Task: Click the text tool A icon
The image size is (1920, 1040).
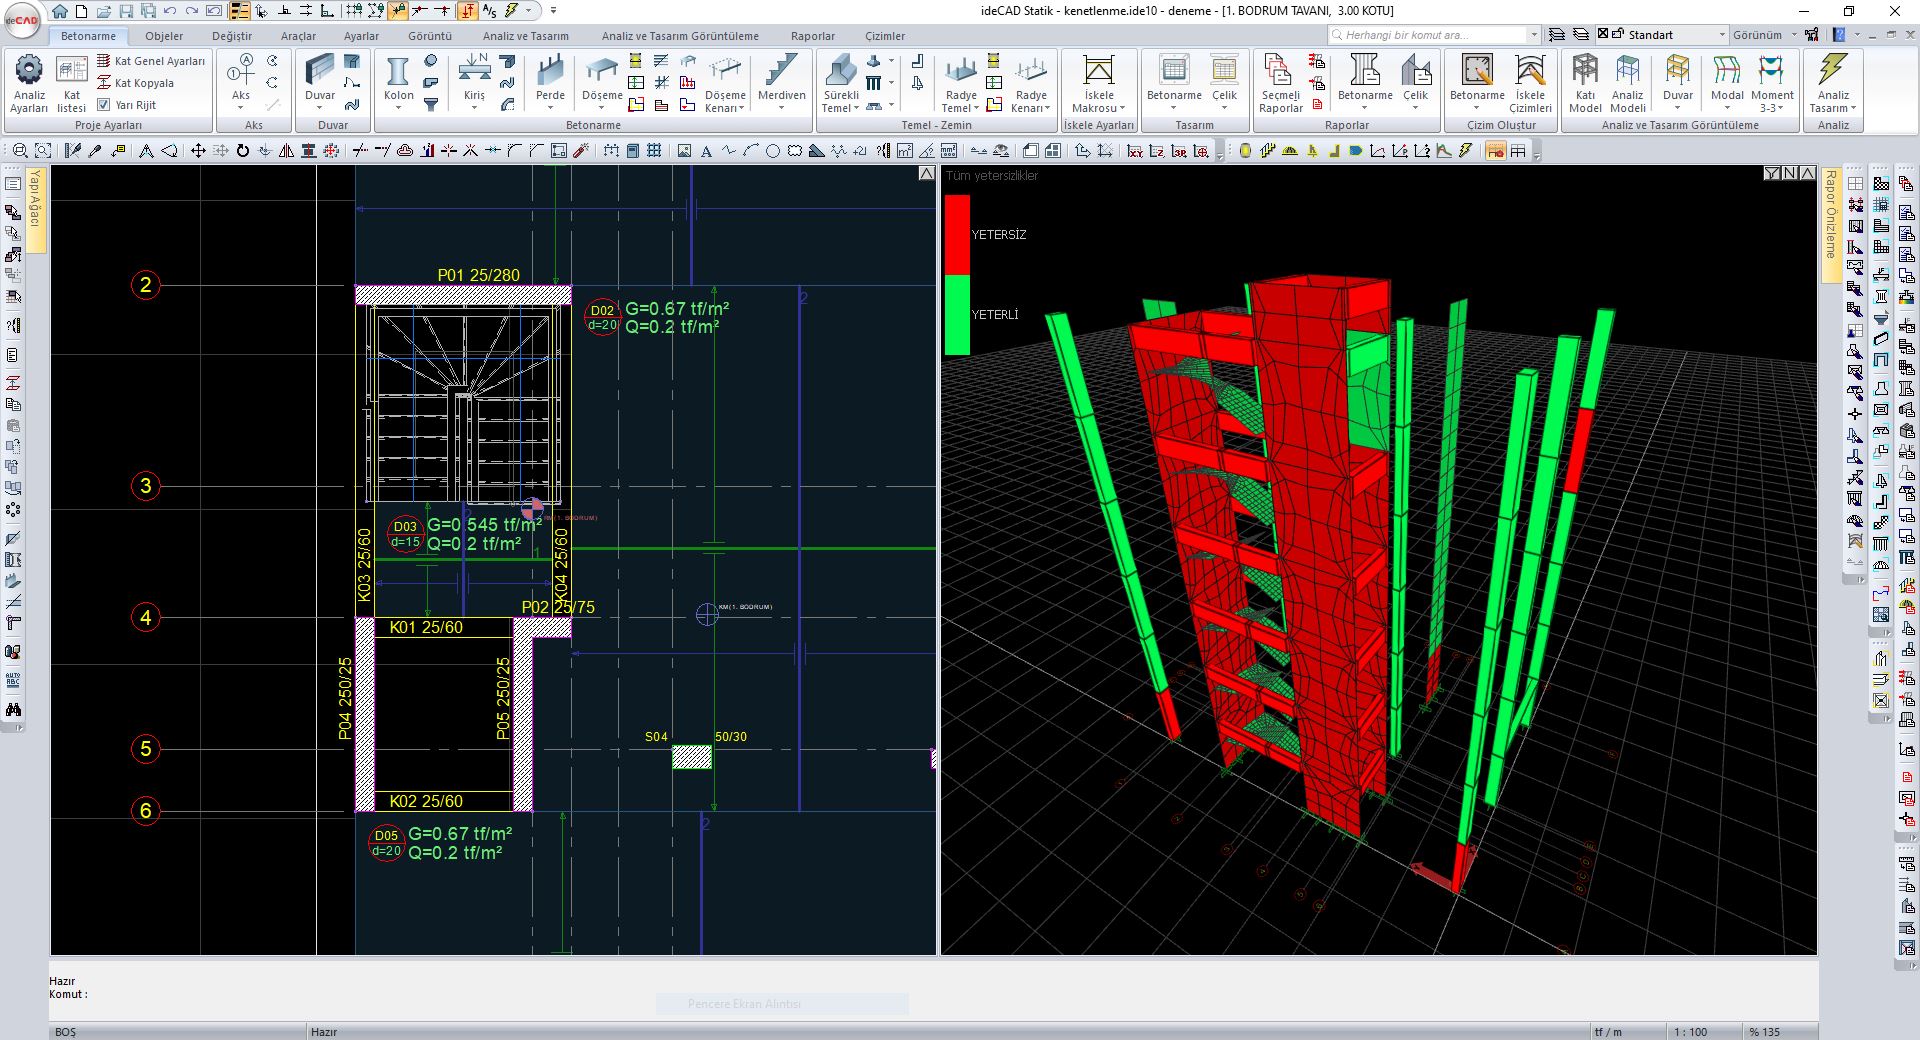Action: (706, 151)
